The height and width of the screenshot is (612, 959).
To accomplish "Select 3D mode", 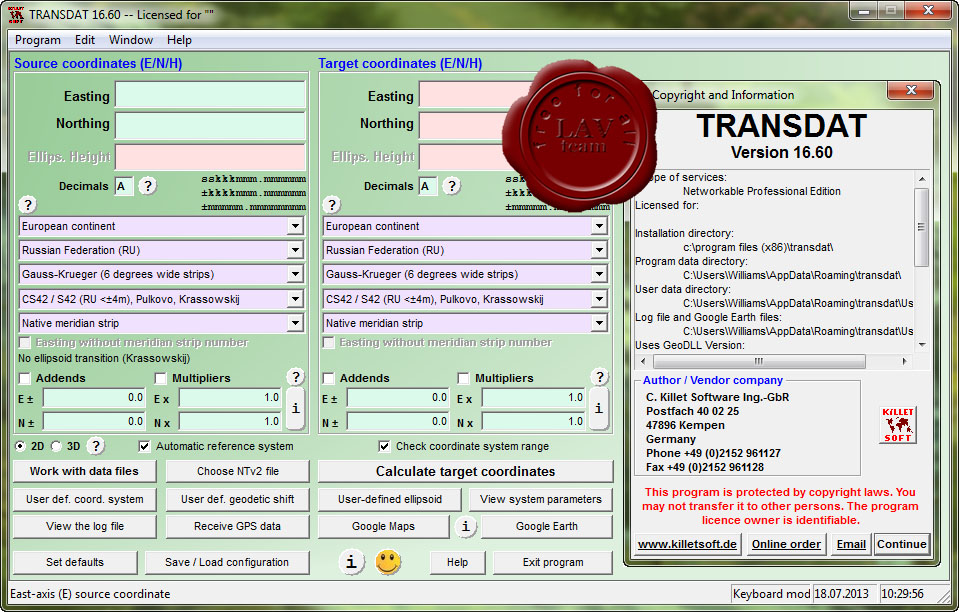I will [56, 446].
